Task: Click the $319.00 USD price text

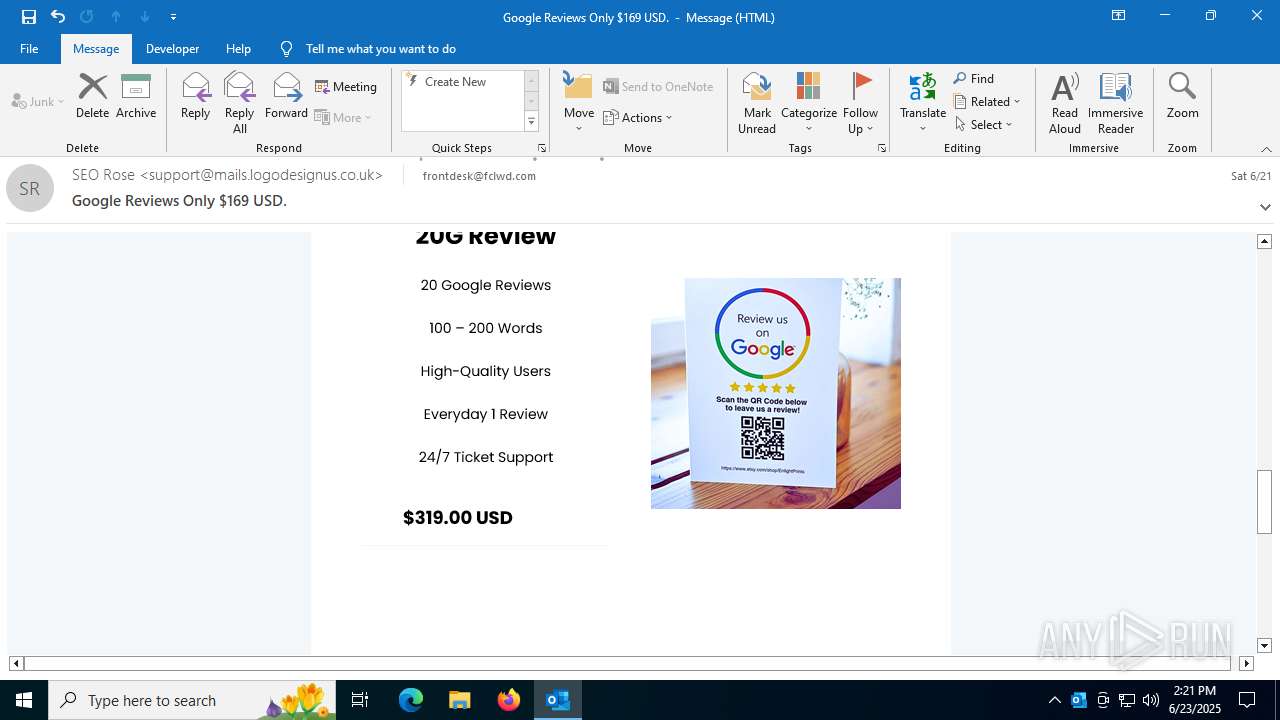Action: [458, 518]
